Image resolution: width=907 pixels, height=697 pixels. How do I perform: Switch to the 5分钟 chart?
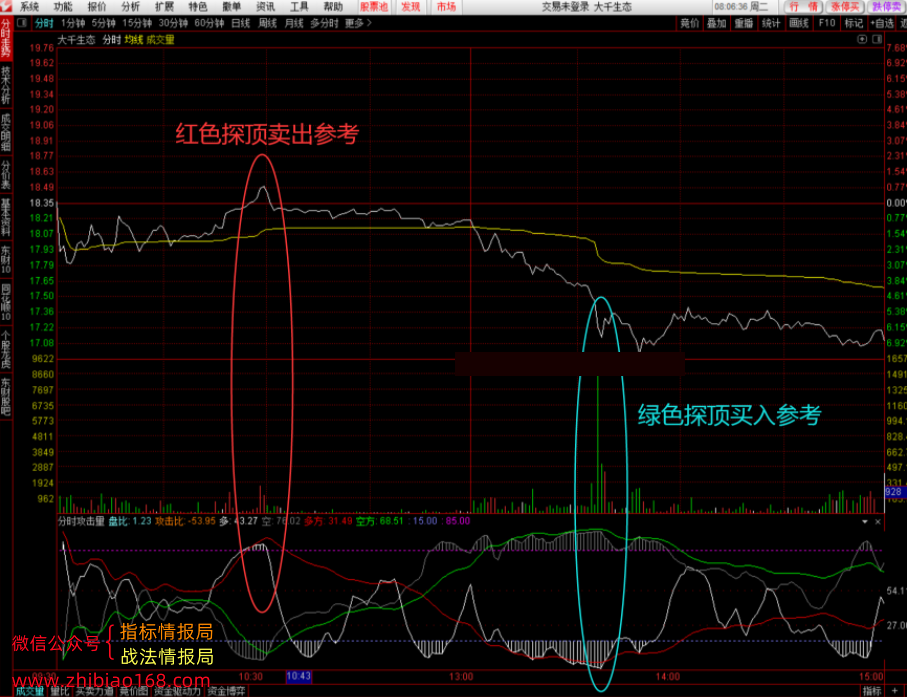click(104, 23)
